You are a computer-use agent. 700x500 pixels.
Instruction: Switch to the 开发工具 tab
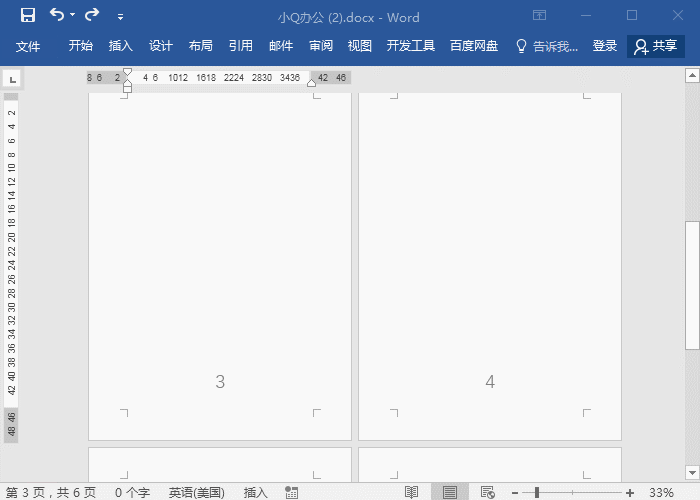[411, 46]
